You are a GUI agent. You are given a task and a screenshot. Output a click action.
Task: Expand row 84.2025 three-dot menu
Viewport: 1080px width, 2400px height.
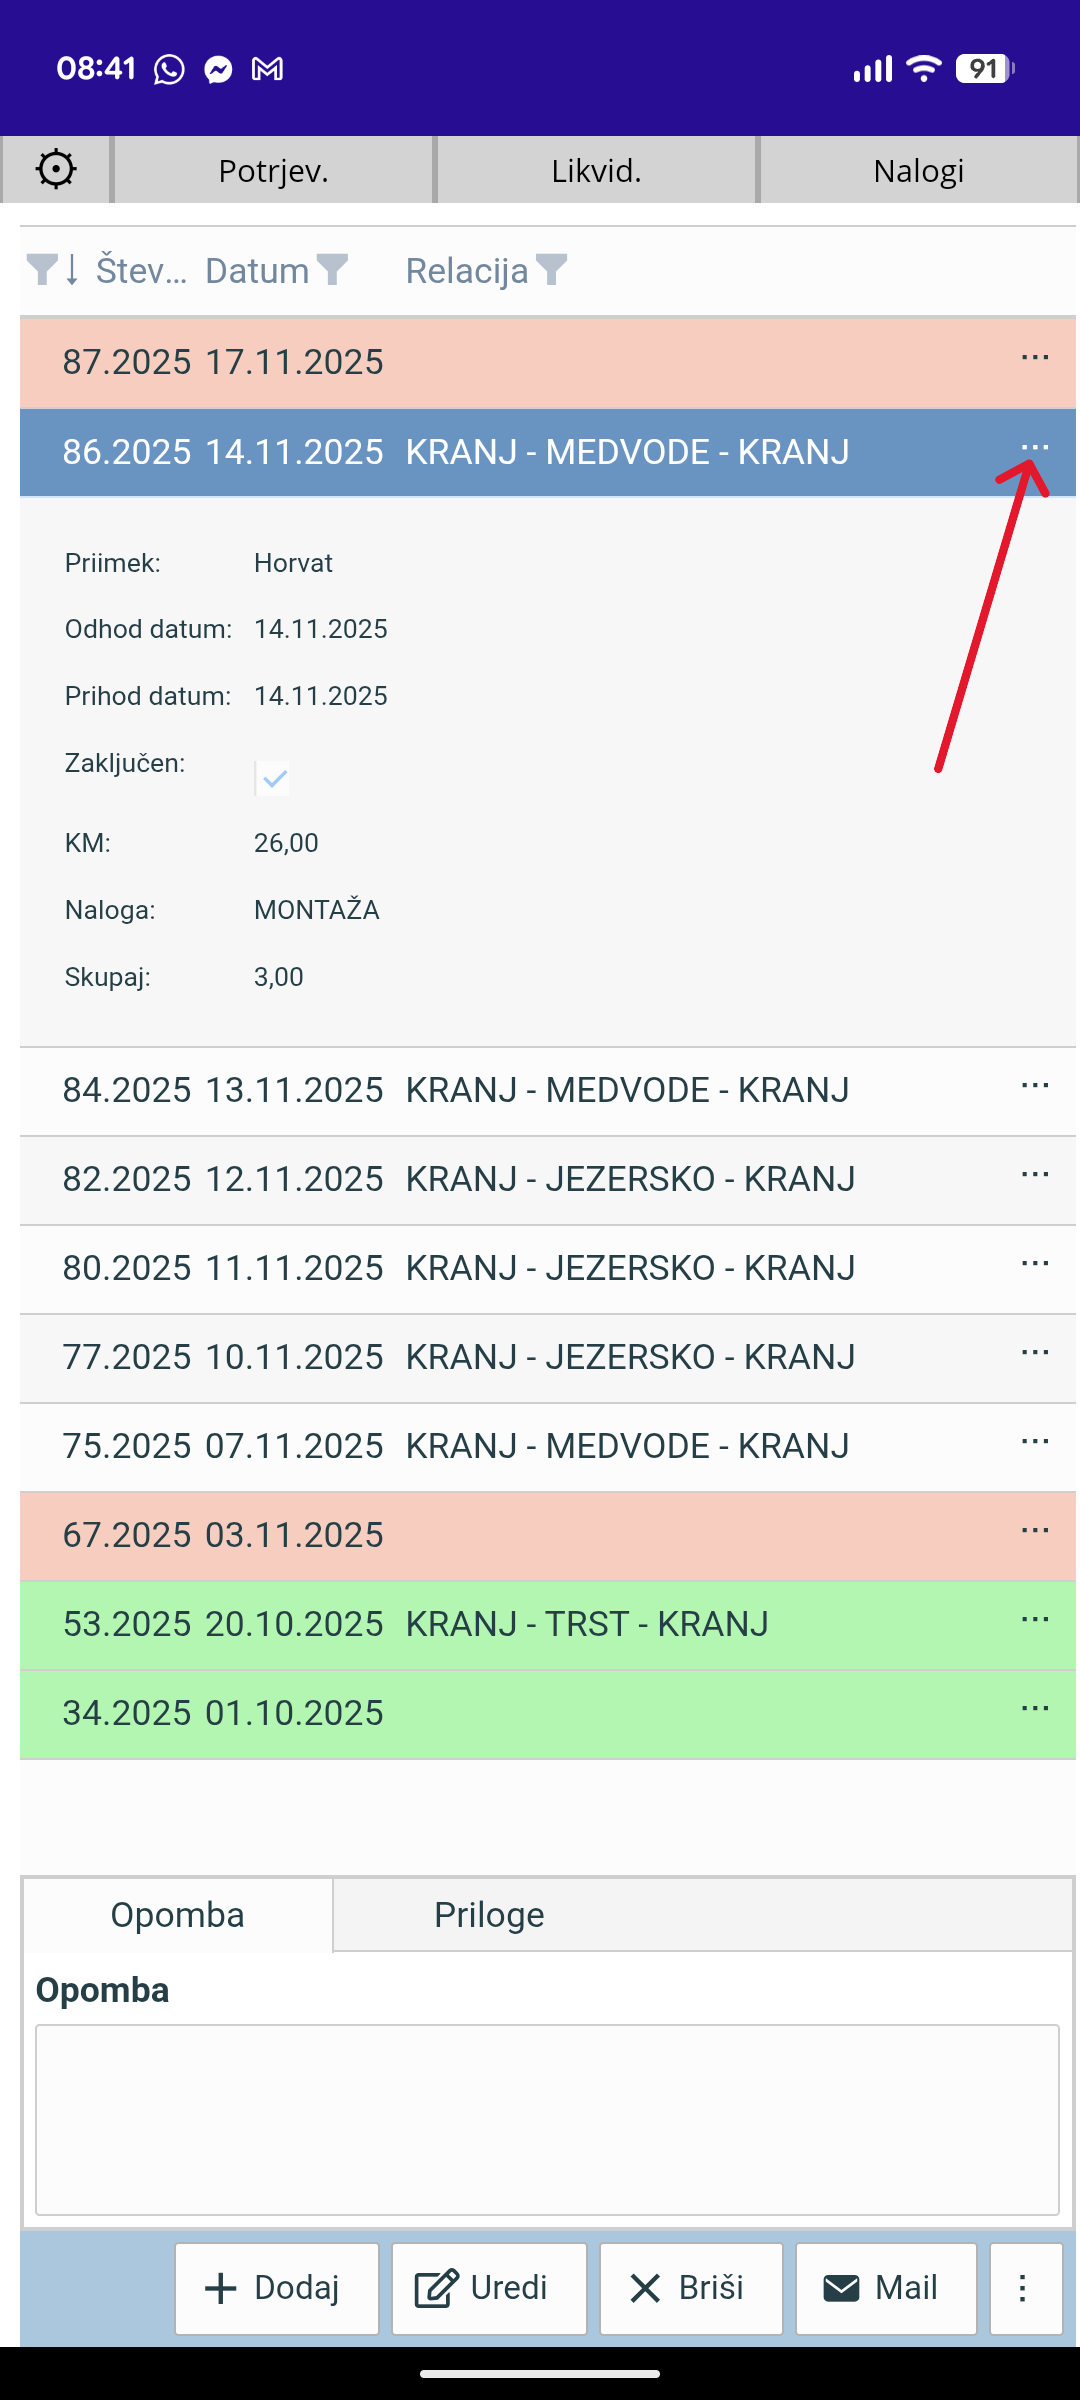point(1035,1086)
